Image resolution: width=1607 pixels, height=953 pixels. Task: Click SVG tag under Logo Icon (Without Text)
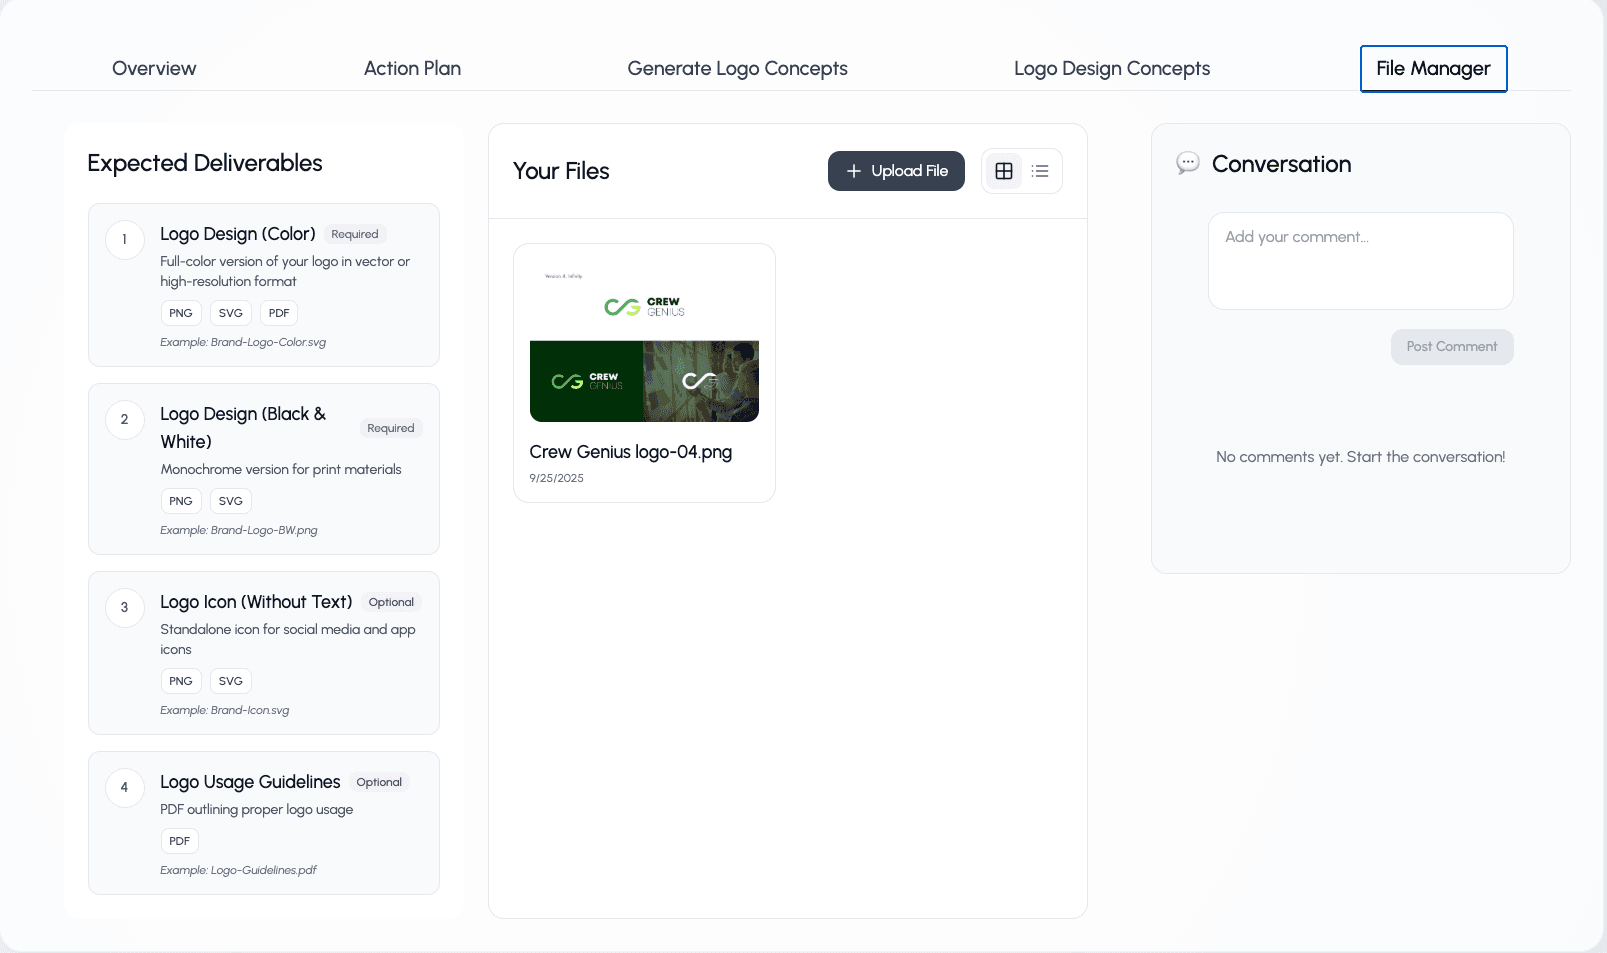tap(231, 681)
